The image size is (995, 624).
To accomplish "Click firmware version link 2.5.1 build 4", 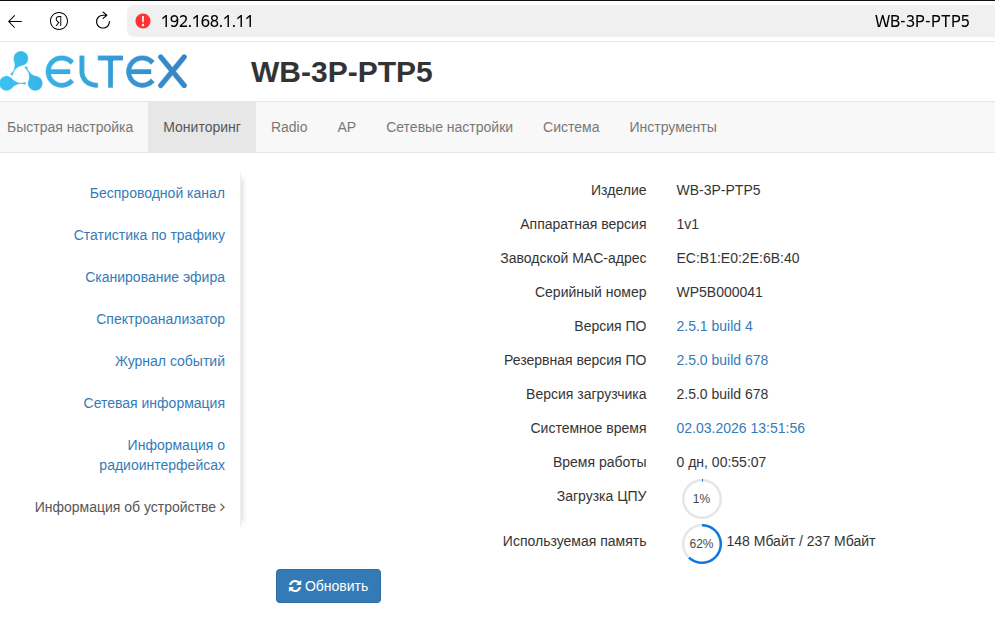I will tap(715, 326).
